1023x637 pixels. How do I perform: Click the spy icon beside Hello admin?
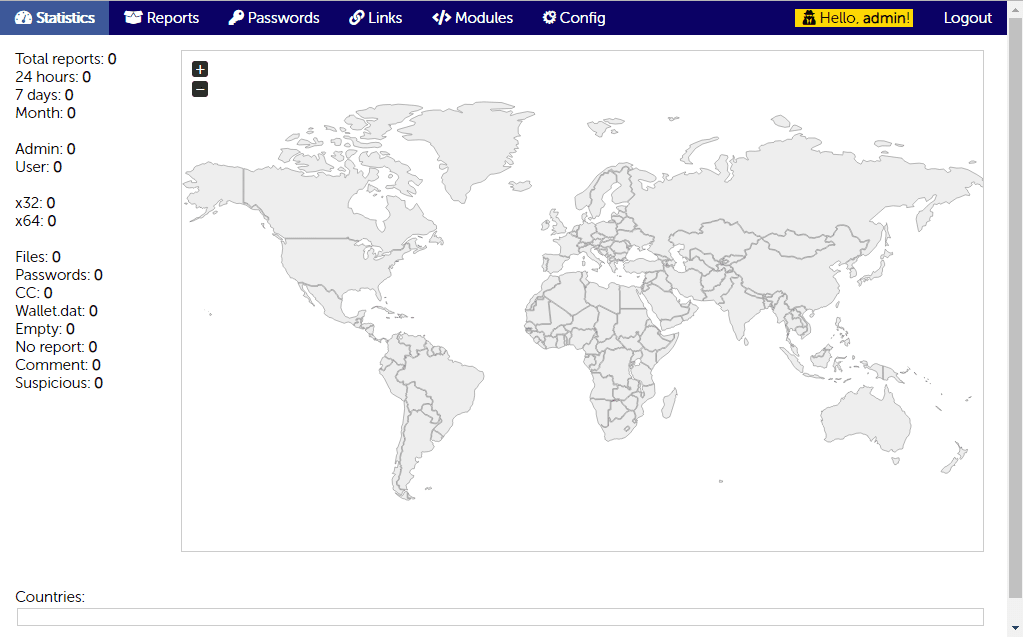coord(808,18)
